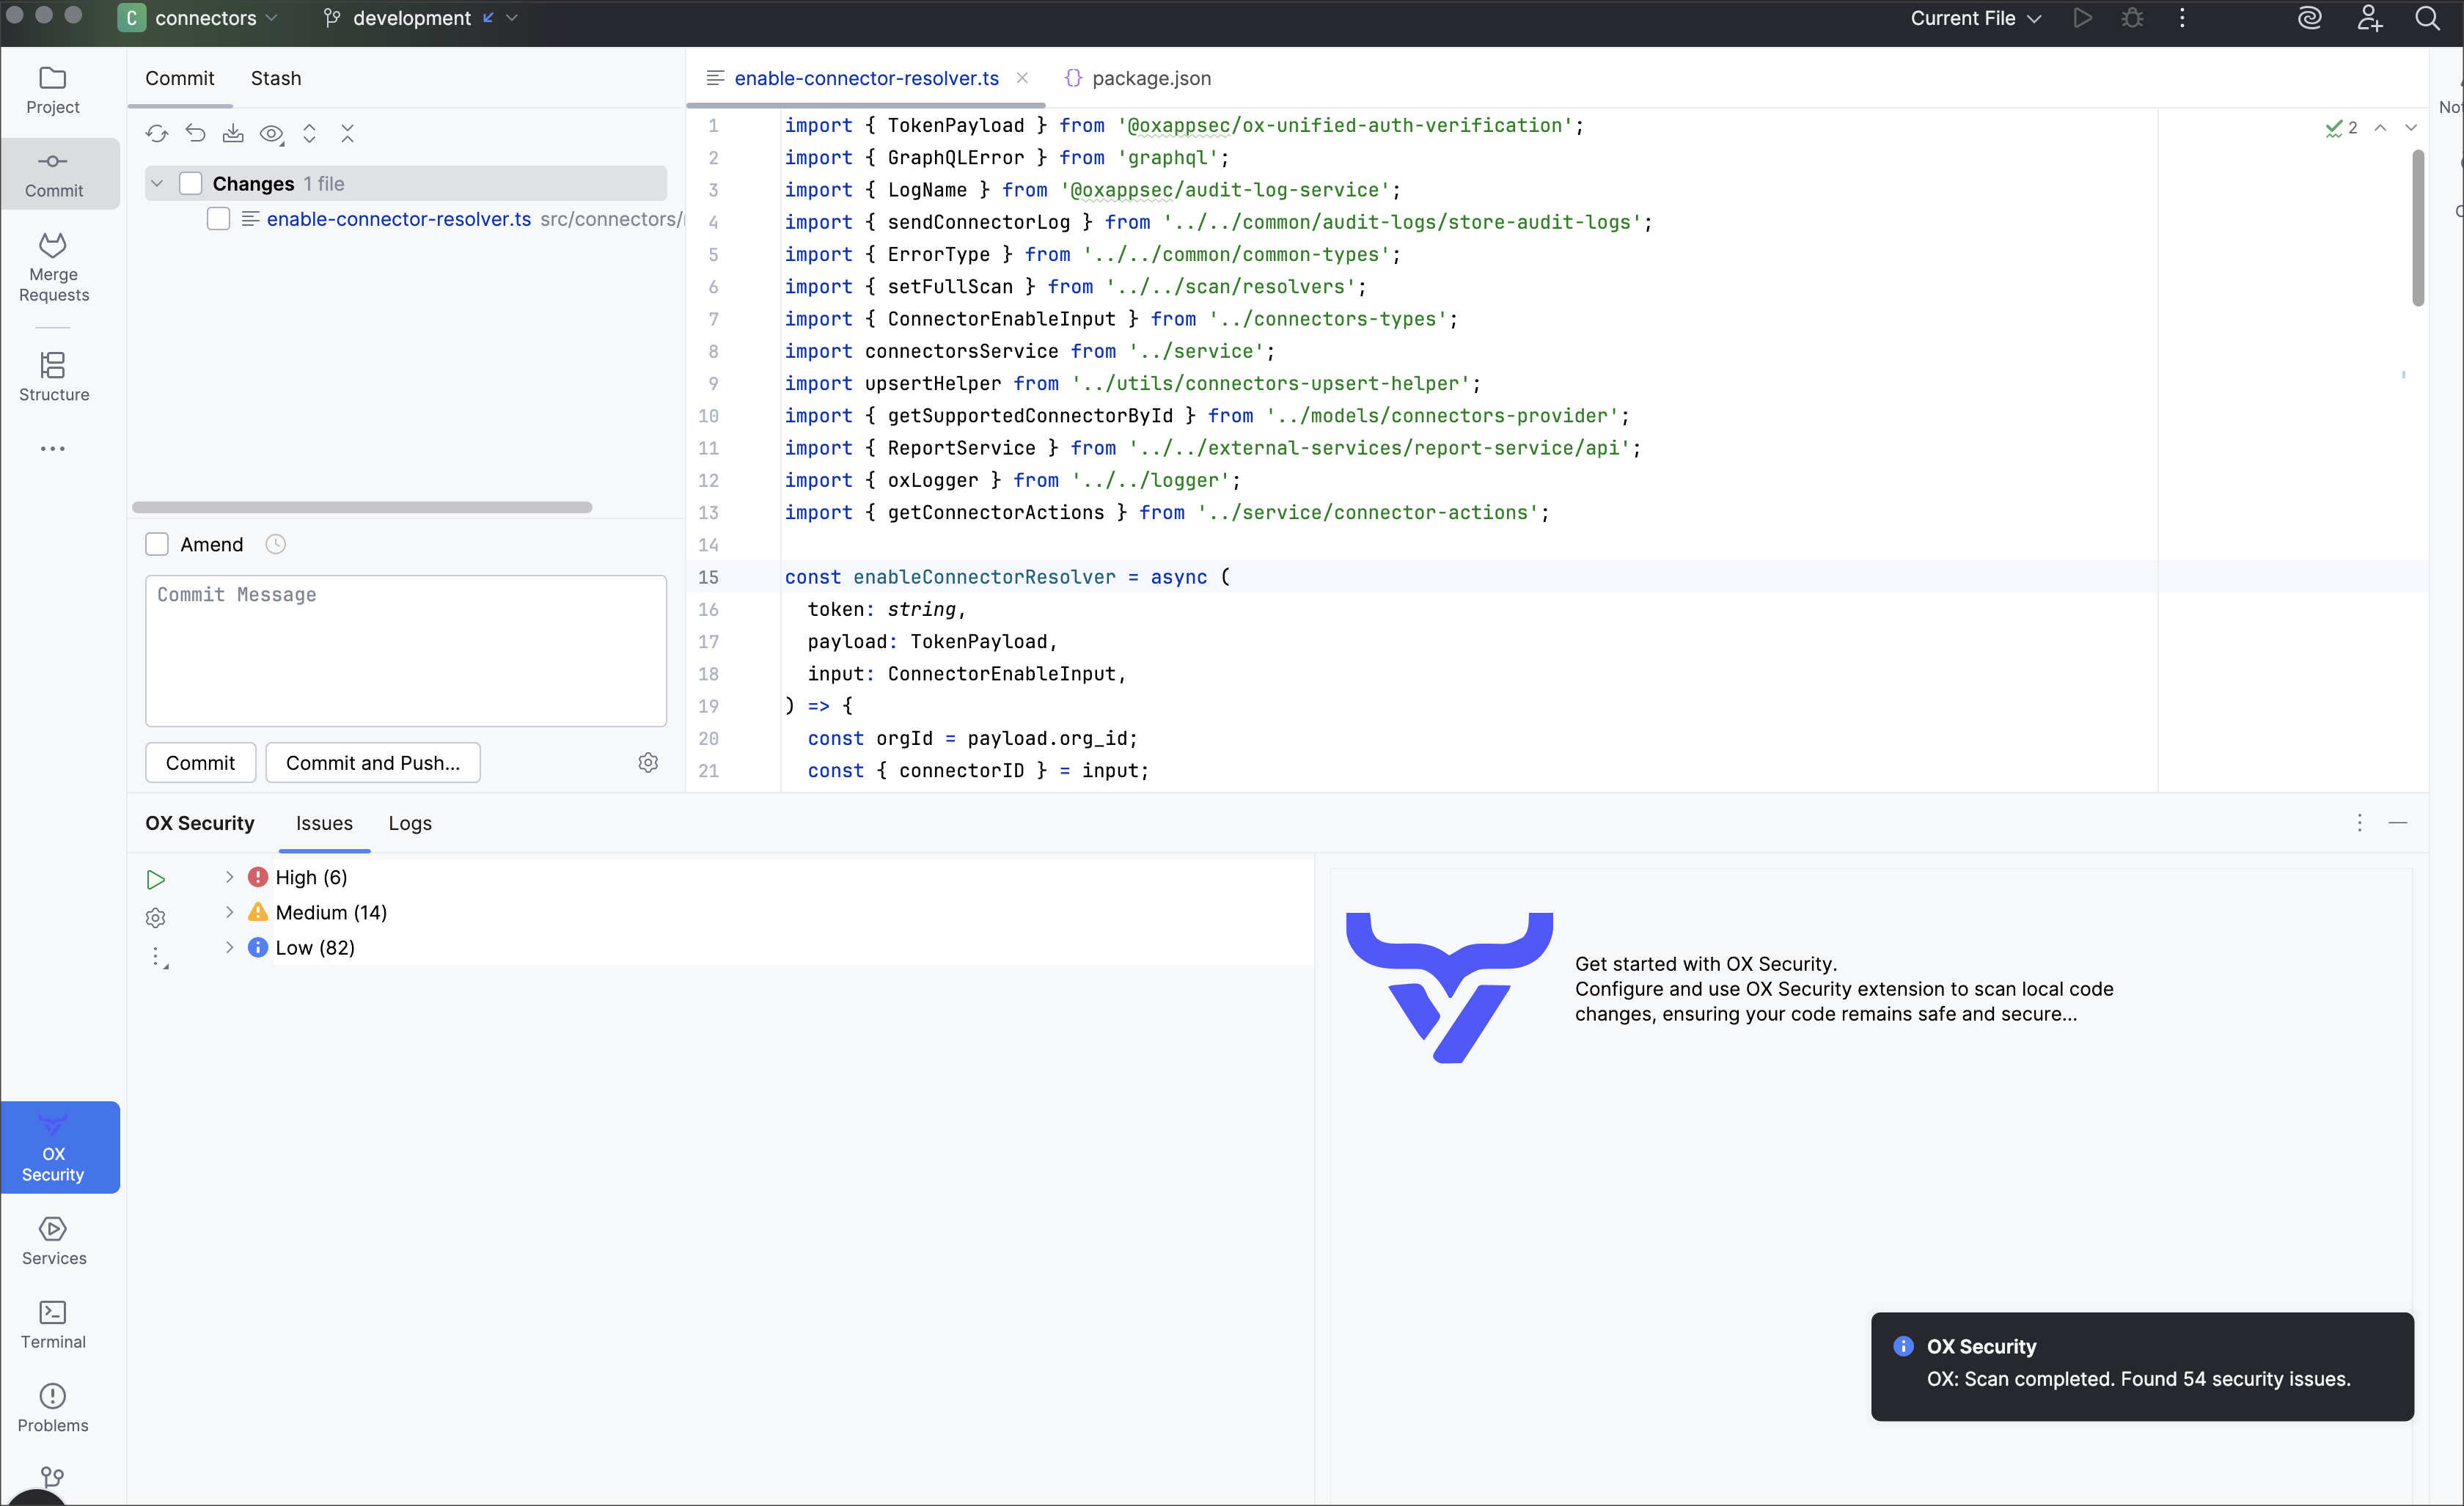Check the Amend checkbox
2464x1506 pixels.
coord(157,544)
